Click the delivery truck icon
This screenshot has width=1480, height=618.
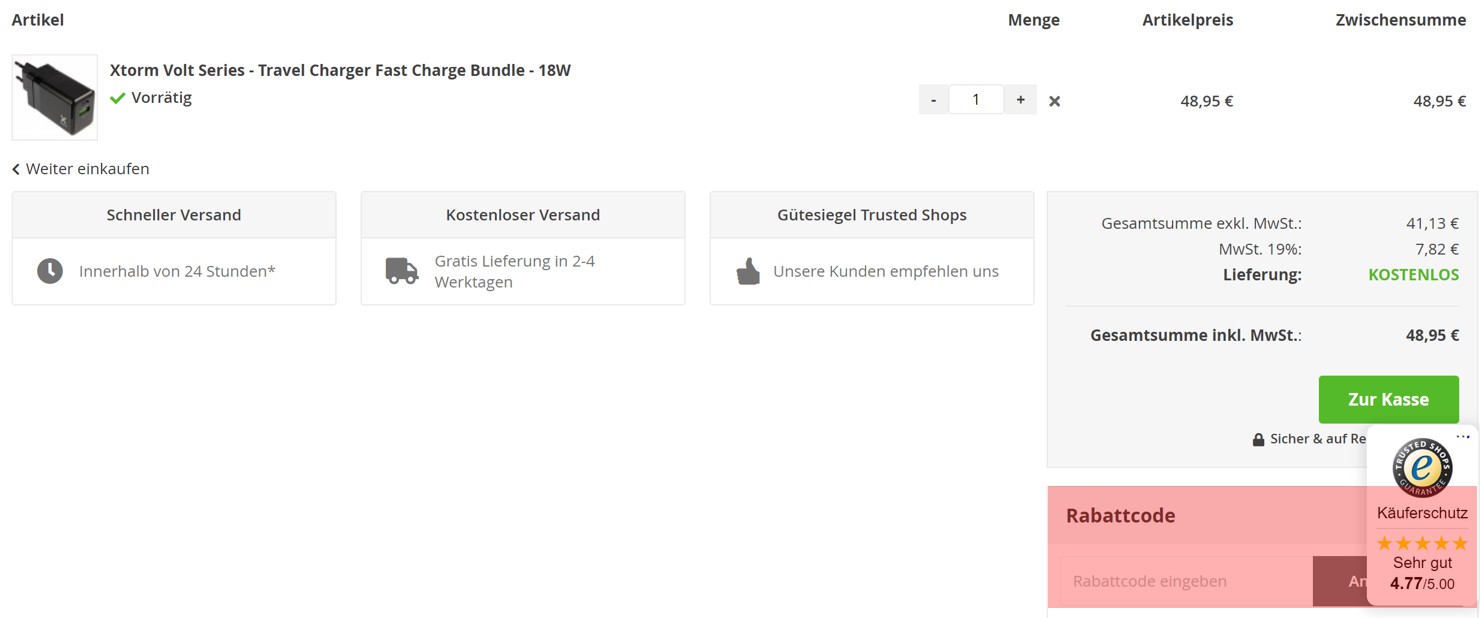[402, 271]
